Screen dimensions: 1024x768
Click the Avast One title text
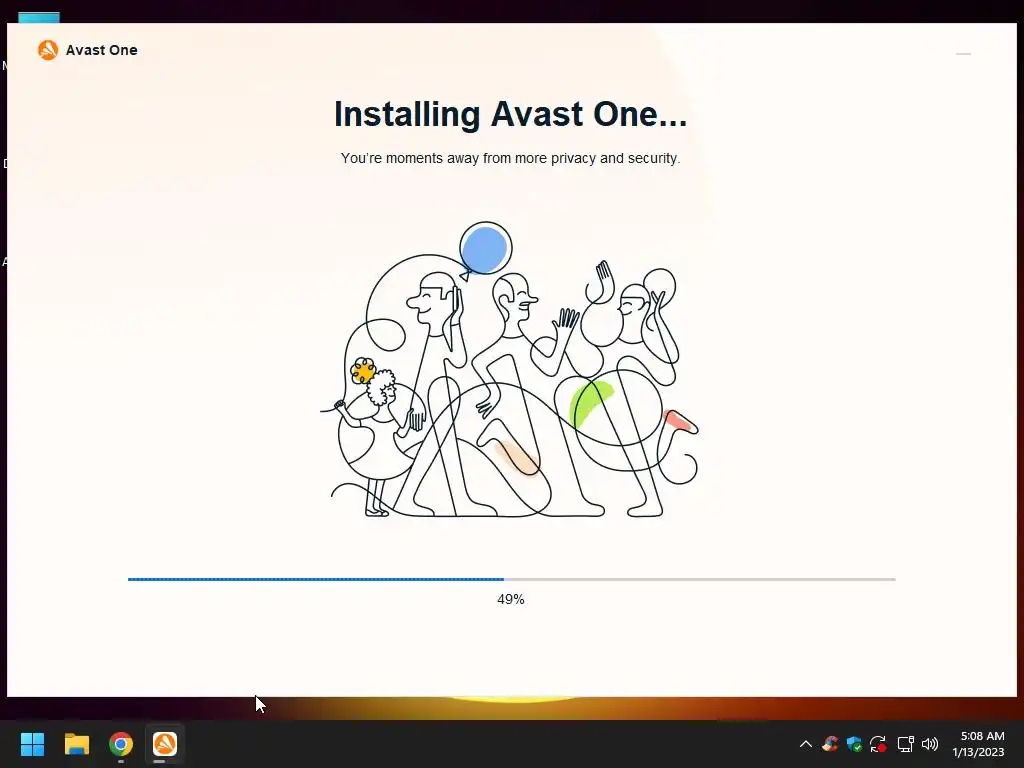pos(101,50)
